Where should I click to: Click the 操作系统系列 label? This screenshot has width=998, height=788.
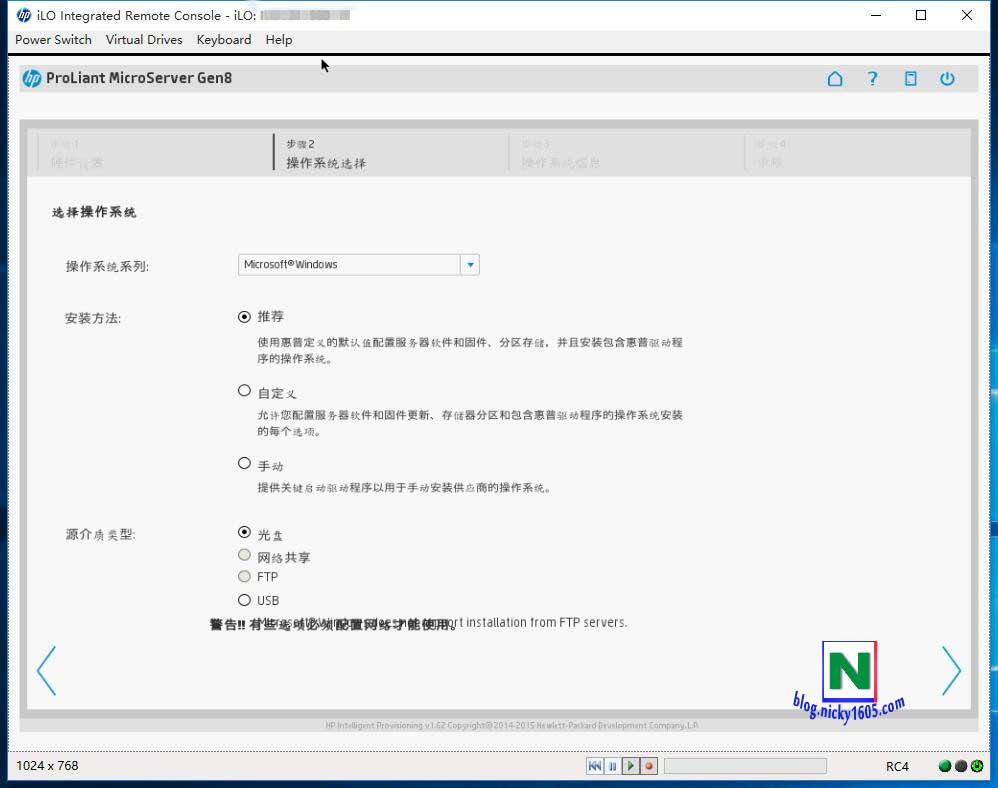tap(107, 266)
